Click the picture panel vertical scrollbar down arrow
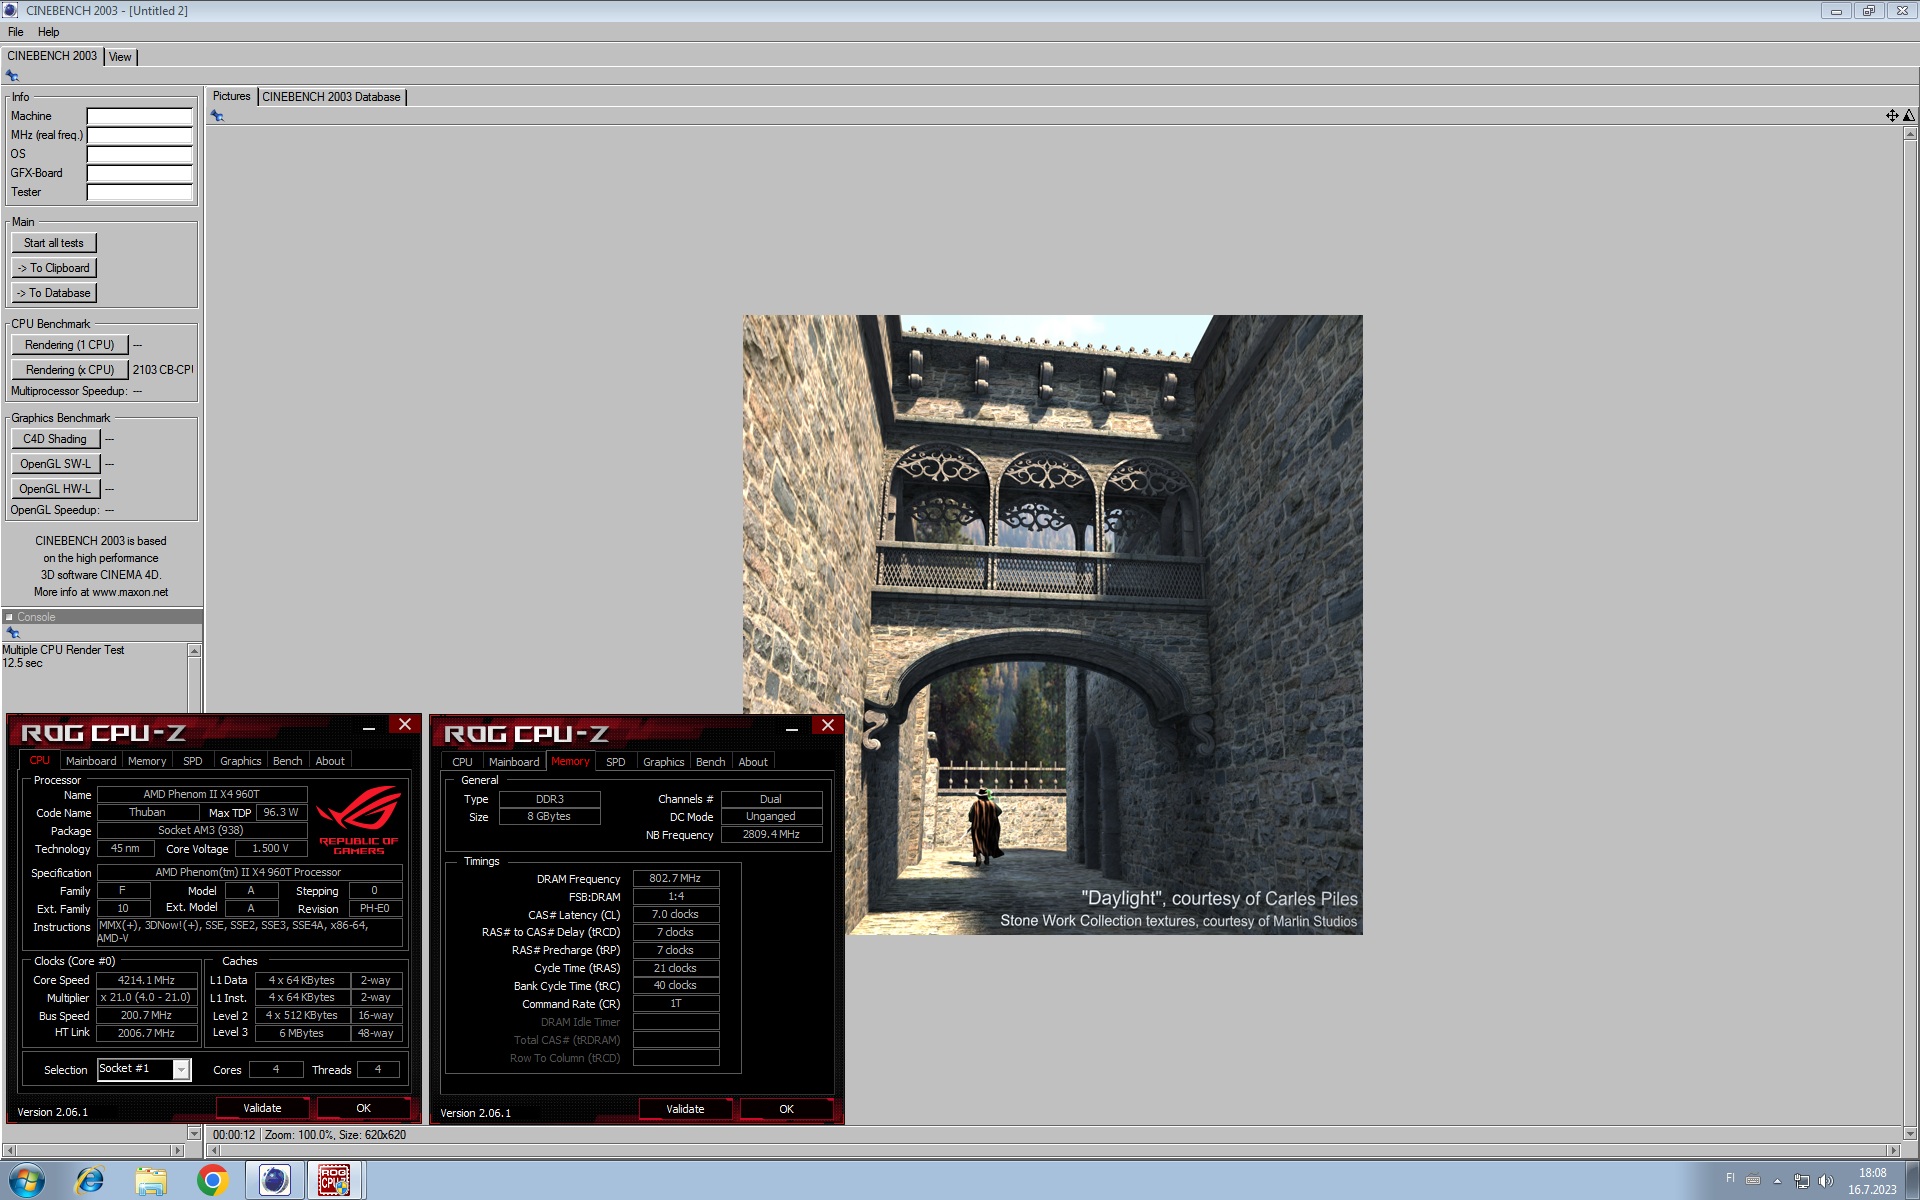This screenshot has height=1200, width=1920. pyautogui.click(x=1910, y=1134)
